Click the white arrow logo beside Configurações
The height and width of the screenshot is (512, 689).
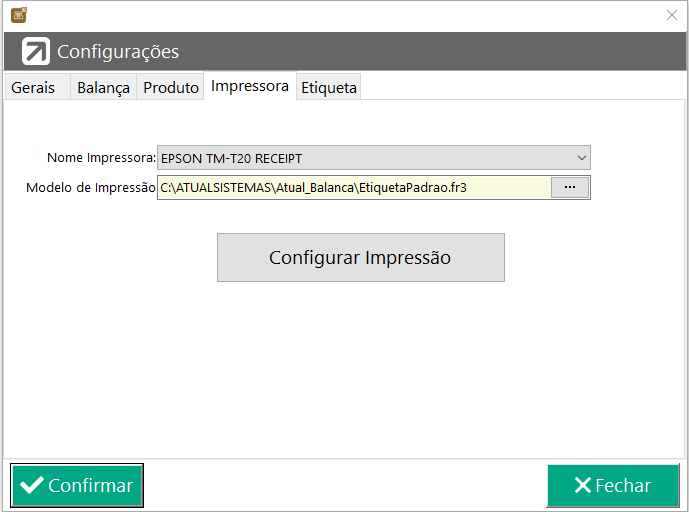click(36, 51)
